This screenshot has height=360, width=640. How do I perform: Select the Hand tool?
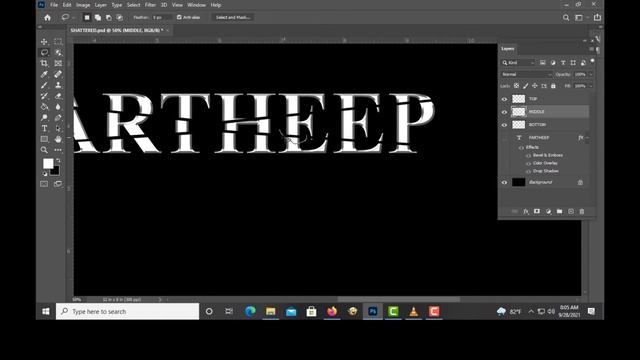click(x=58, y=139)
